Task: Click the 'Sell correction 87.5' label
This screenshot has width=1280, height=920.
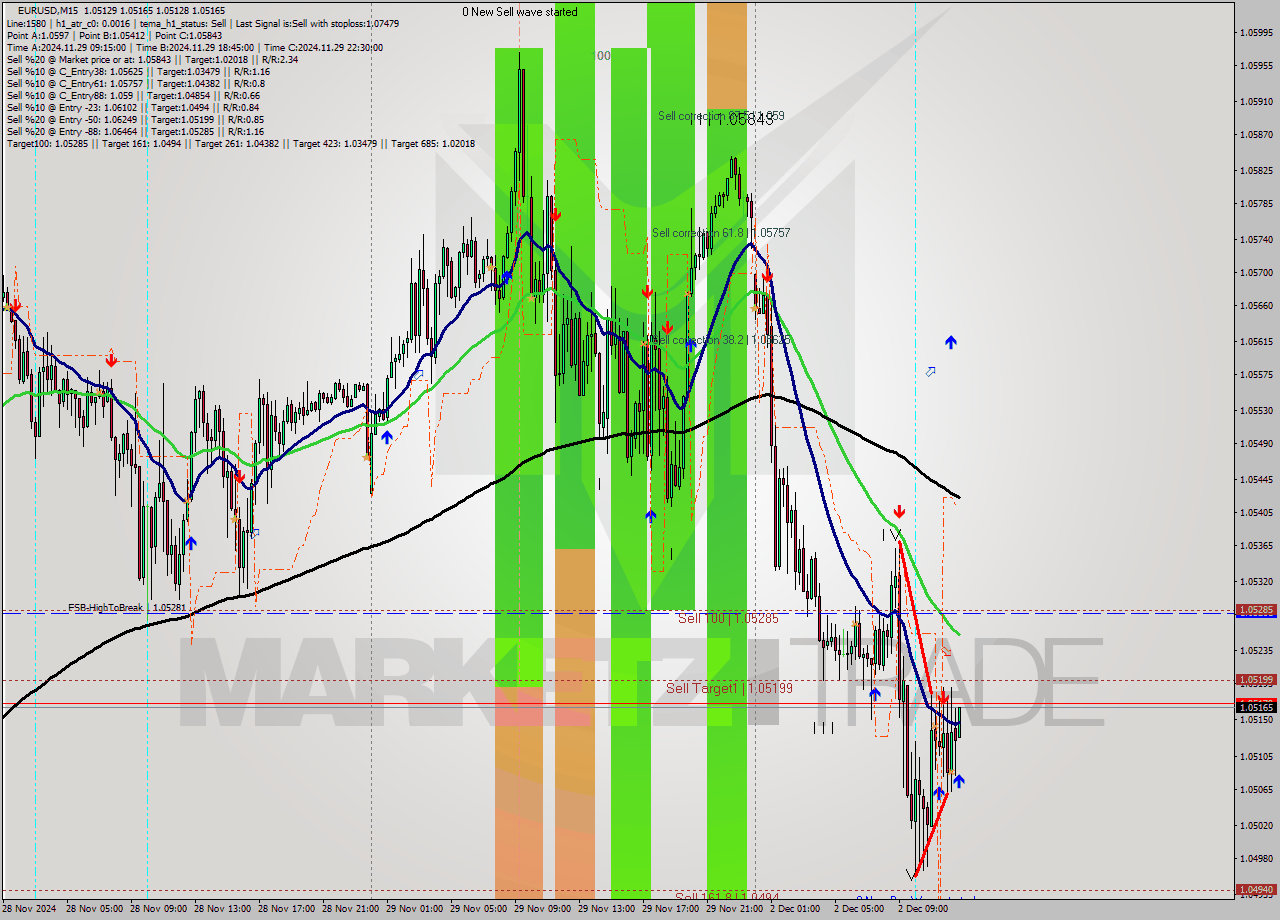Action: 721,116
